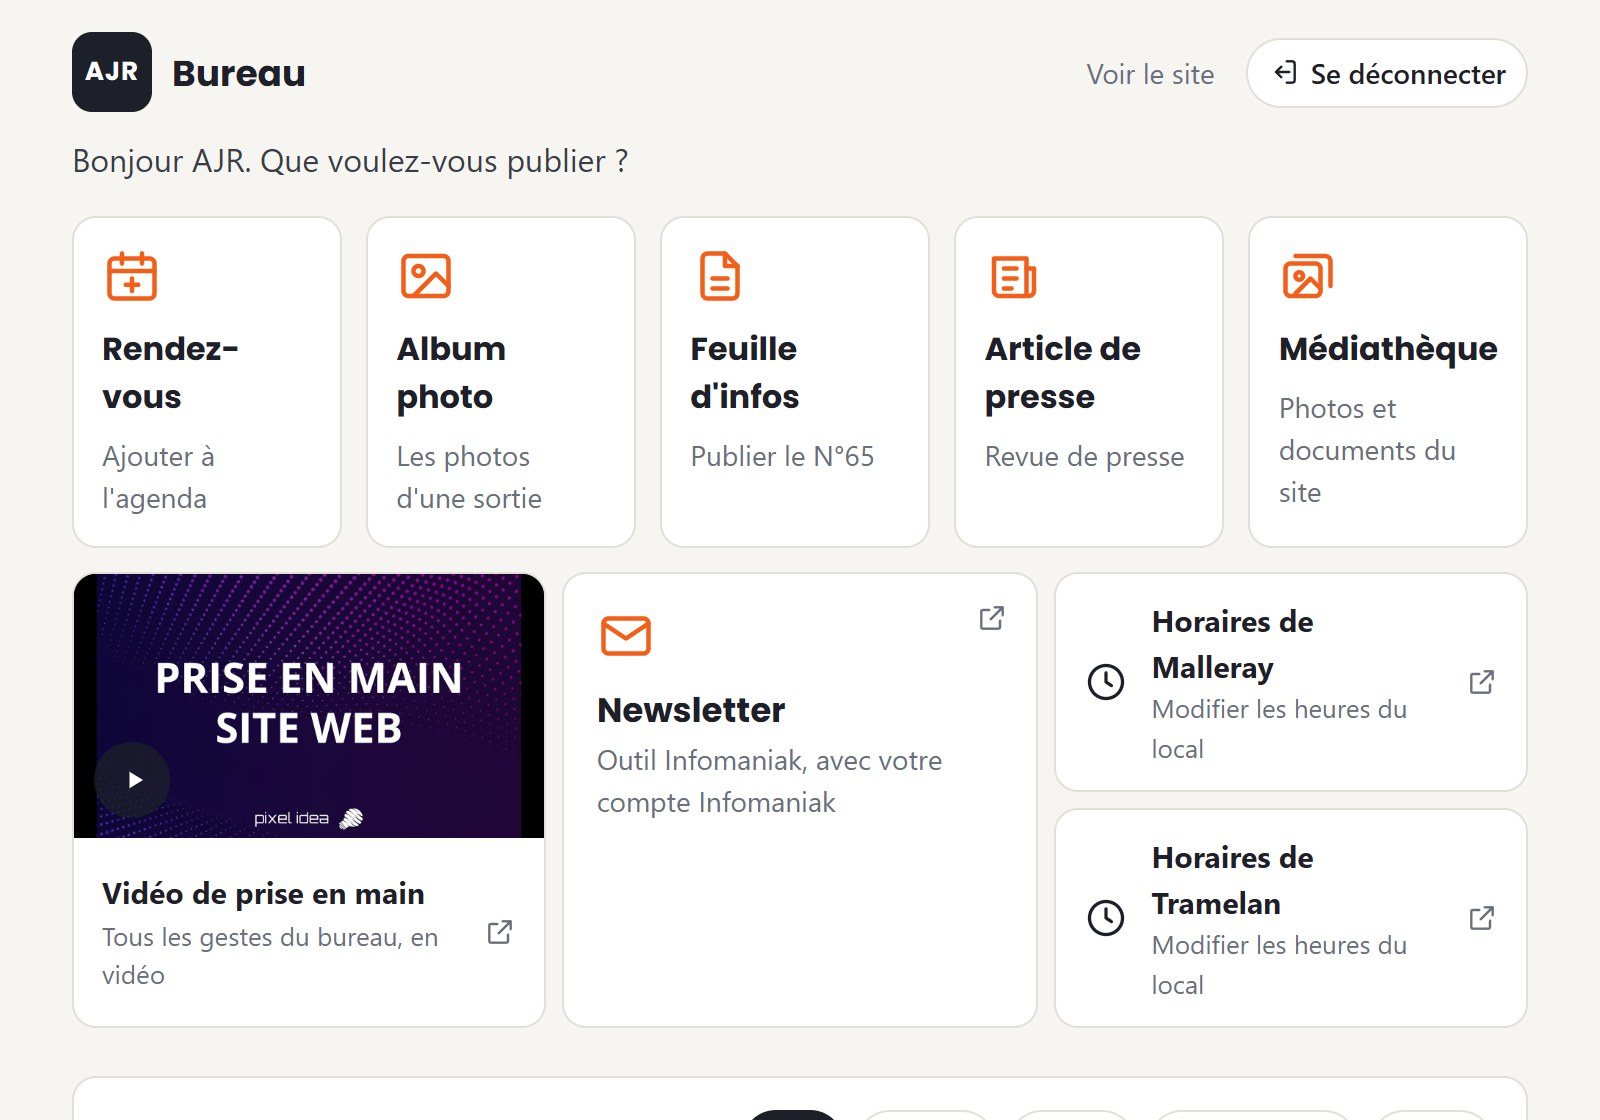Click the Newsletter envelope icon
The width and height of the screenshot is (1600, 1120).
tap(626, 636)
